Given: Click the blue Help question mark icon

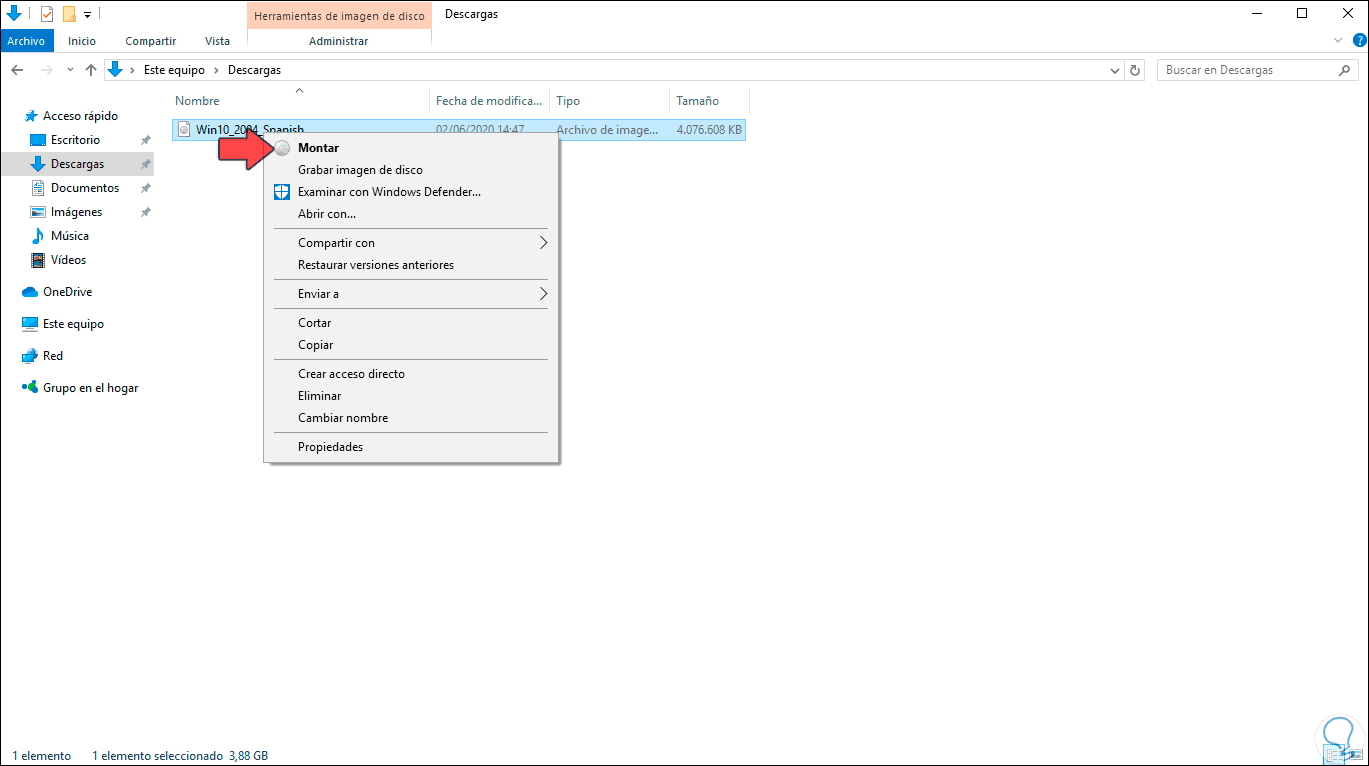Looking at the screenshot, I should pyautogui.click(x=1358, y=41).
